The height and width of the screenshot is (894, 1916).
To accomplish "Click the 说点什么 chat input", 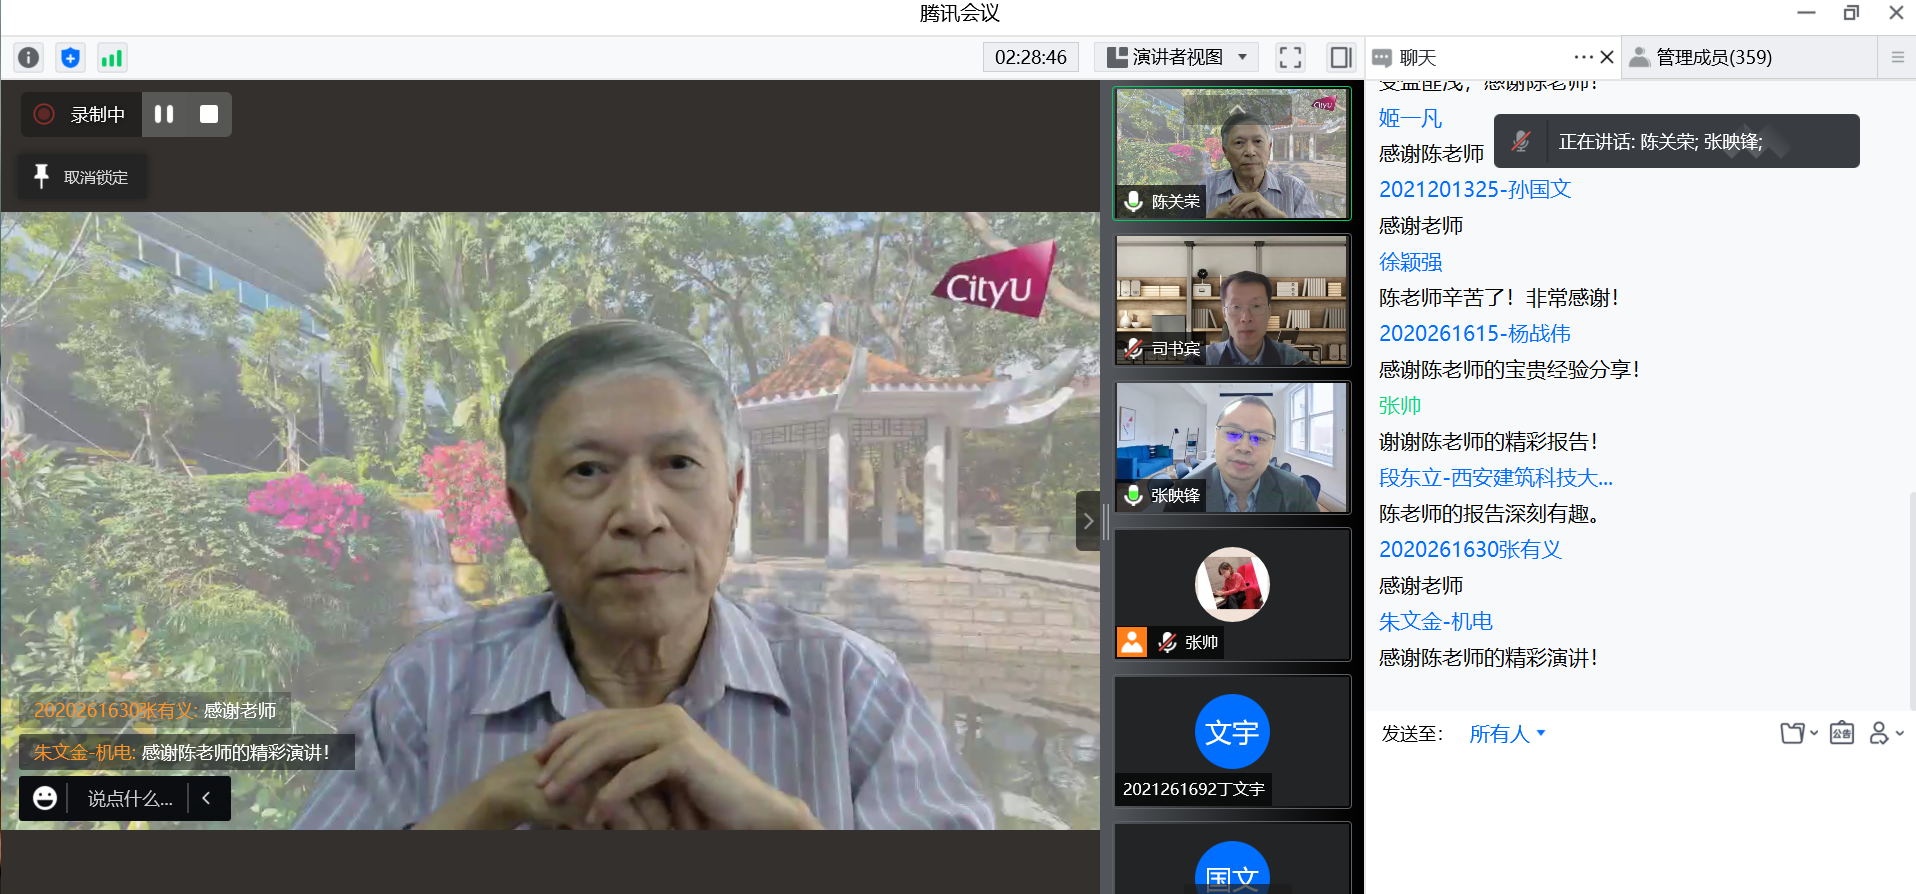I will [x=129, y=798].
